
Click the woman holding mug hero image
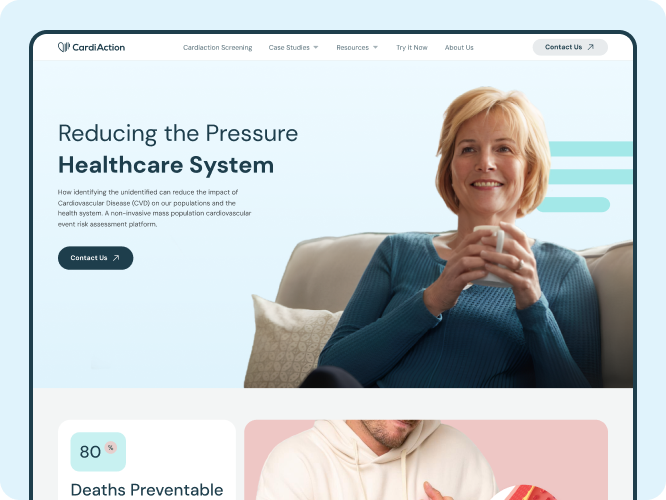pyautogui.click(x=439, y=238)
